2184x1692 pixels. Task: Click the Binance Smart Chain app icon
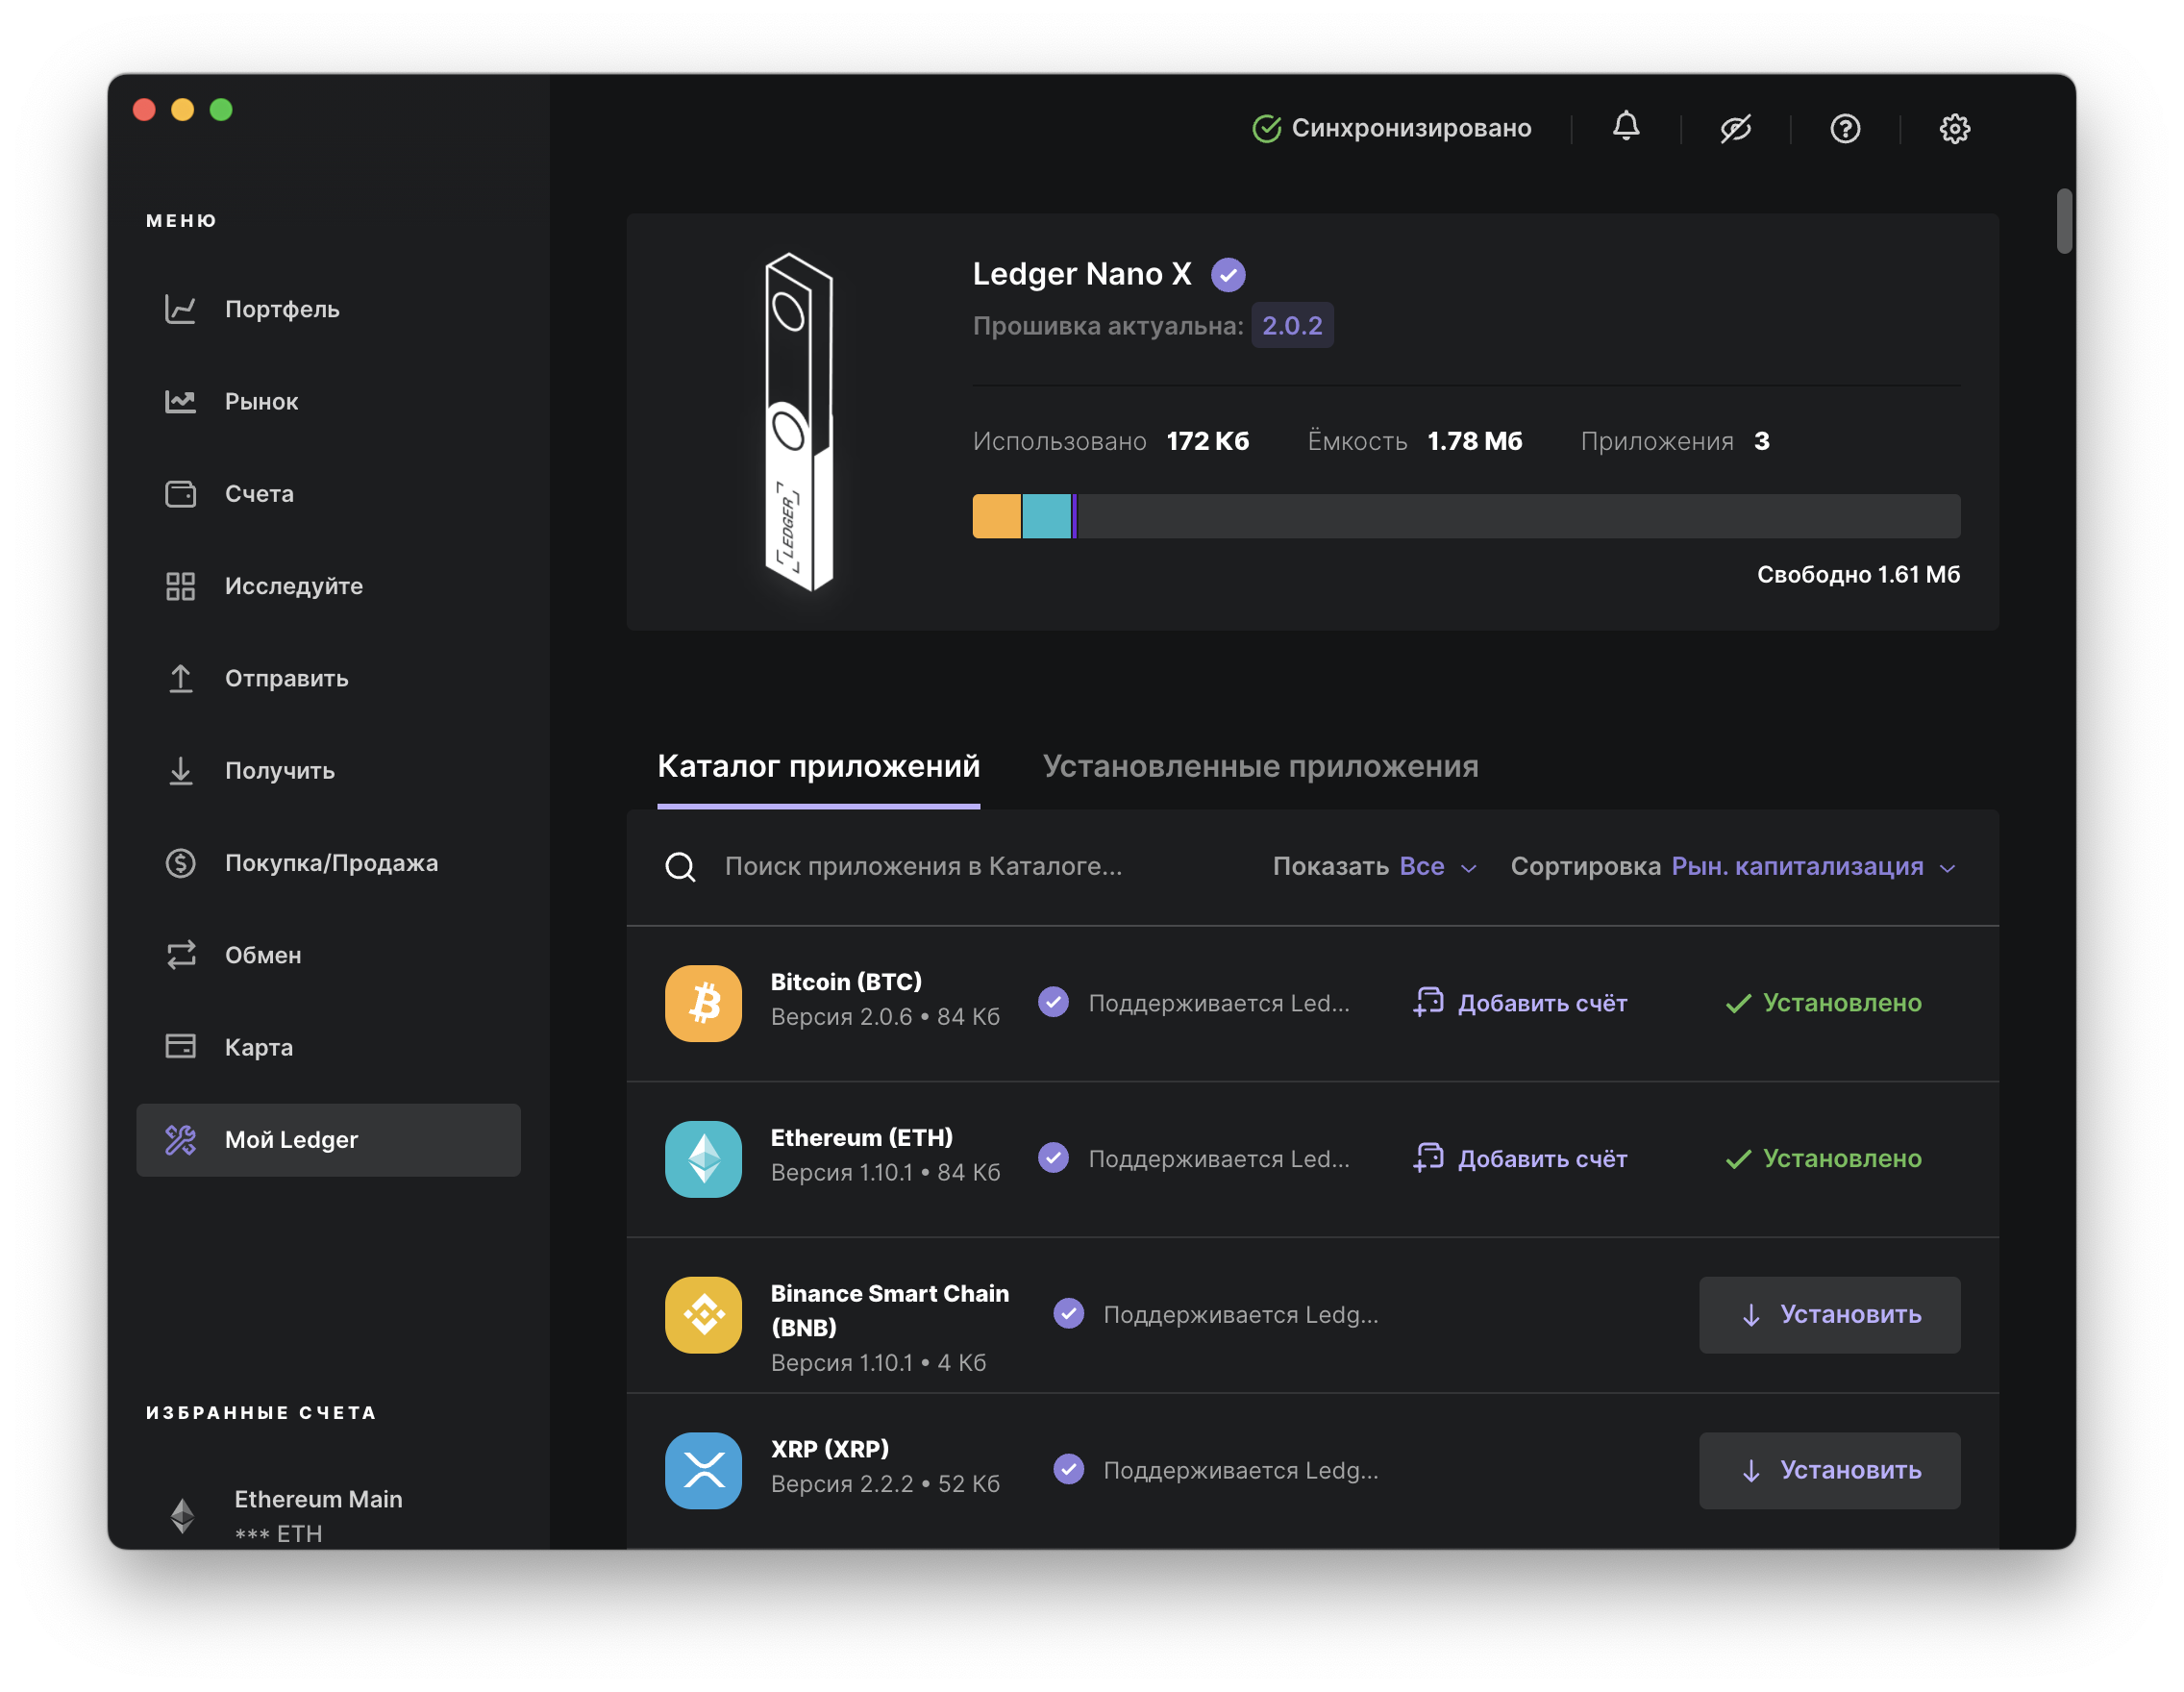(703, 1314)
